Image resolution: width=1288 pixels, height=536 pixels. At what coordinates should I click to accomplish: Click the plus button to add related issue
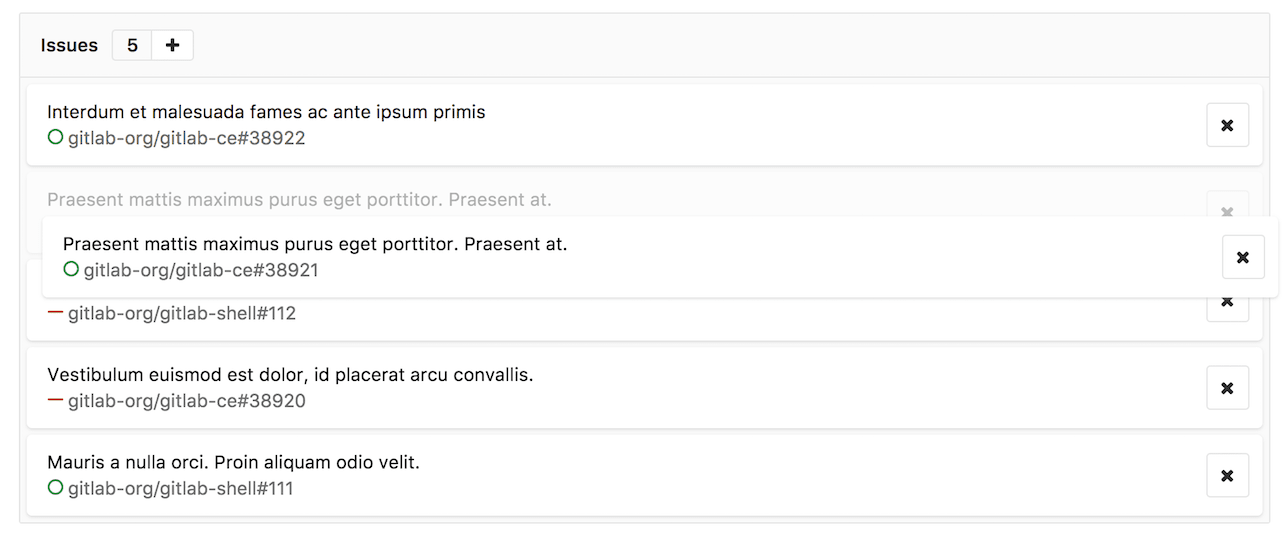pos(172,45)
